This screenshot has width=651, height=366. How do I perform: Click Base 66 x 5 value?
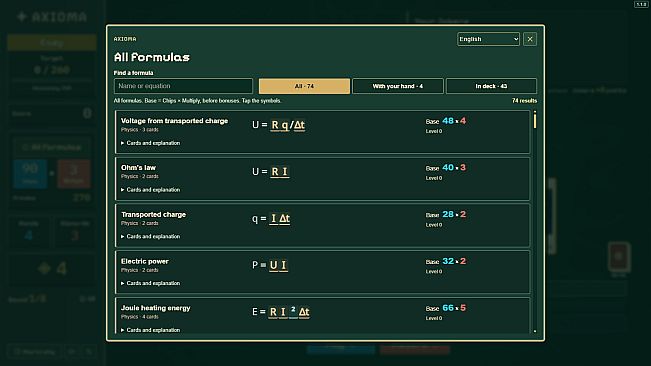click(x=445, y=308)
